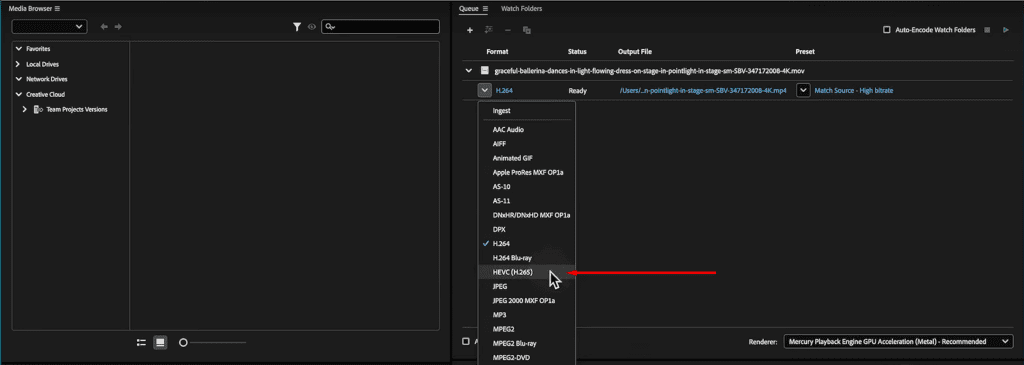Click the Stop Queue square icon
This screenshot has height=365, width=1024.
pyautogui.click(x=987, y=30)
